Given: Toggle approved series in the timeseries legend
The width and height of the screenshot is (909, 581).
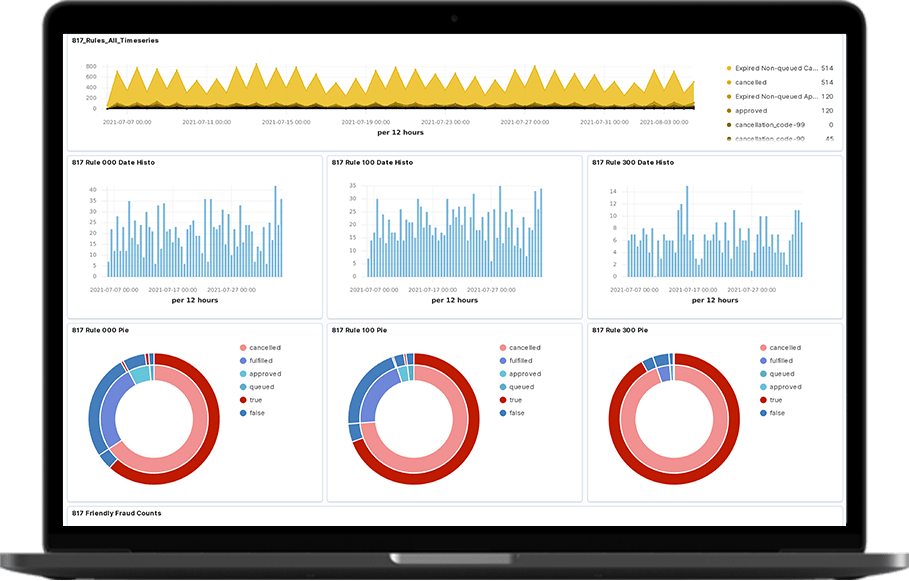Looking at the screenshot, I should click(750, 111).
